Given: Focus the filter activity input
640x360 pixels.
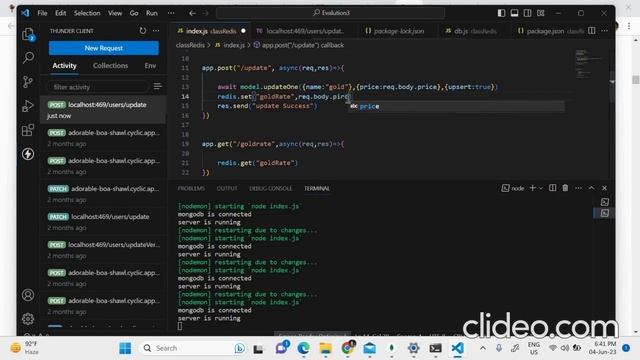Looking at the screenshot, I should click(x=98, y=87).
